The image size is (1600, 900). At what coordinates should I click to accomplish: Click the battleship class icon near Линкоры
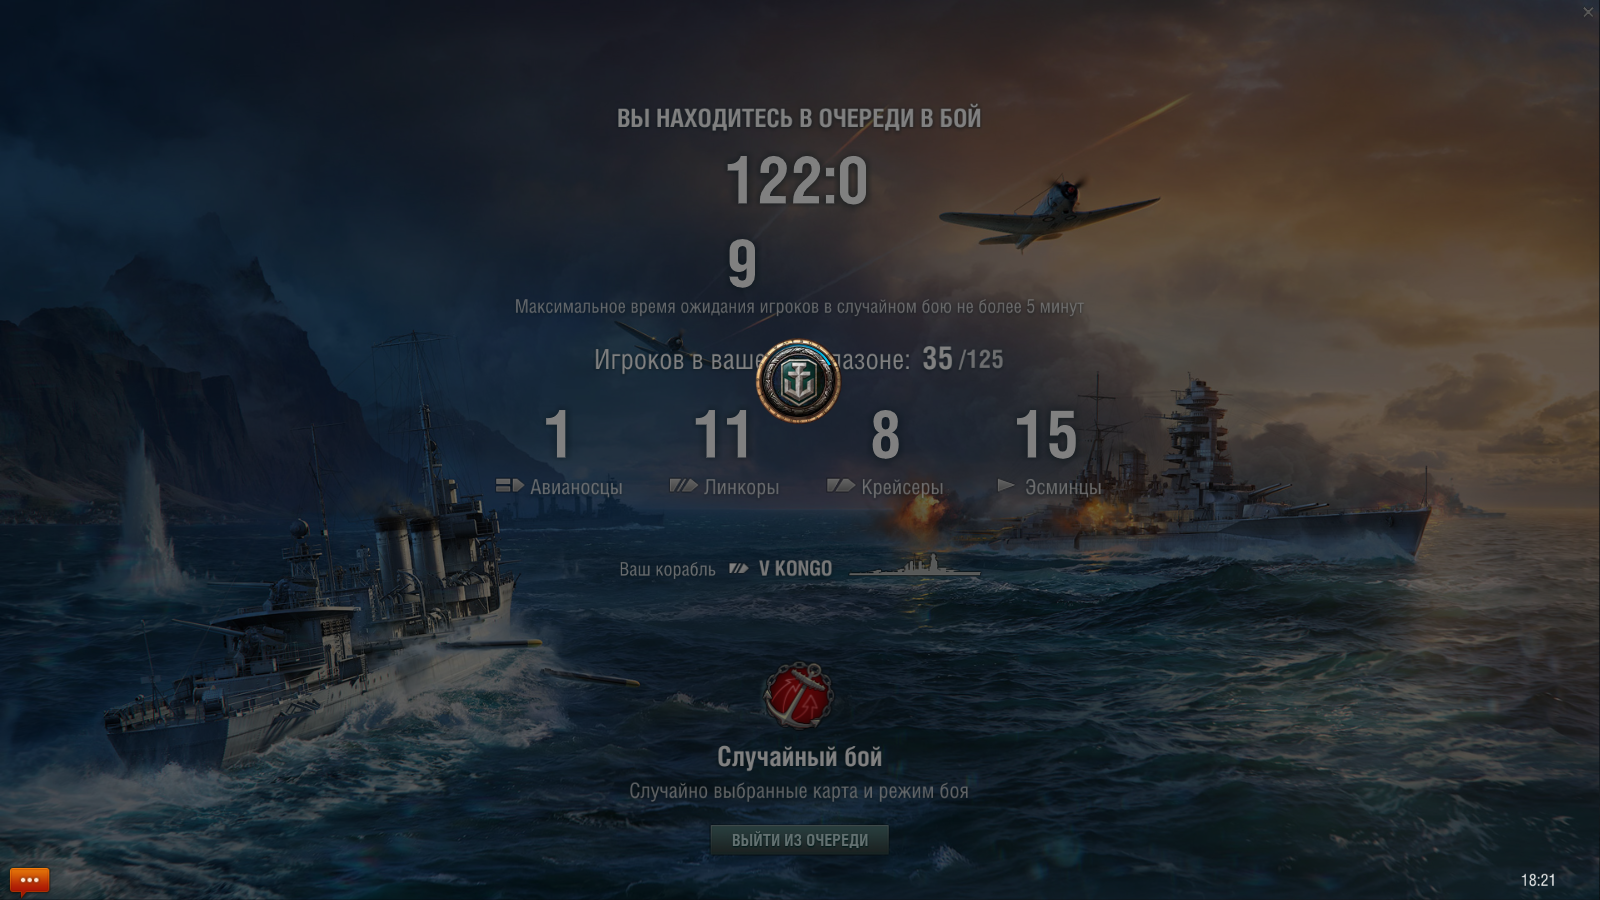[683, 486]
